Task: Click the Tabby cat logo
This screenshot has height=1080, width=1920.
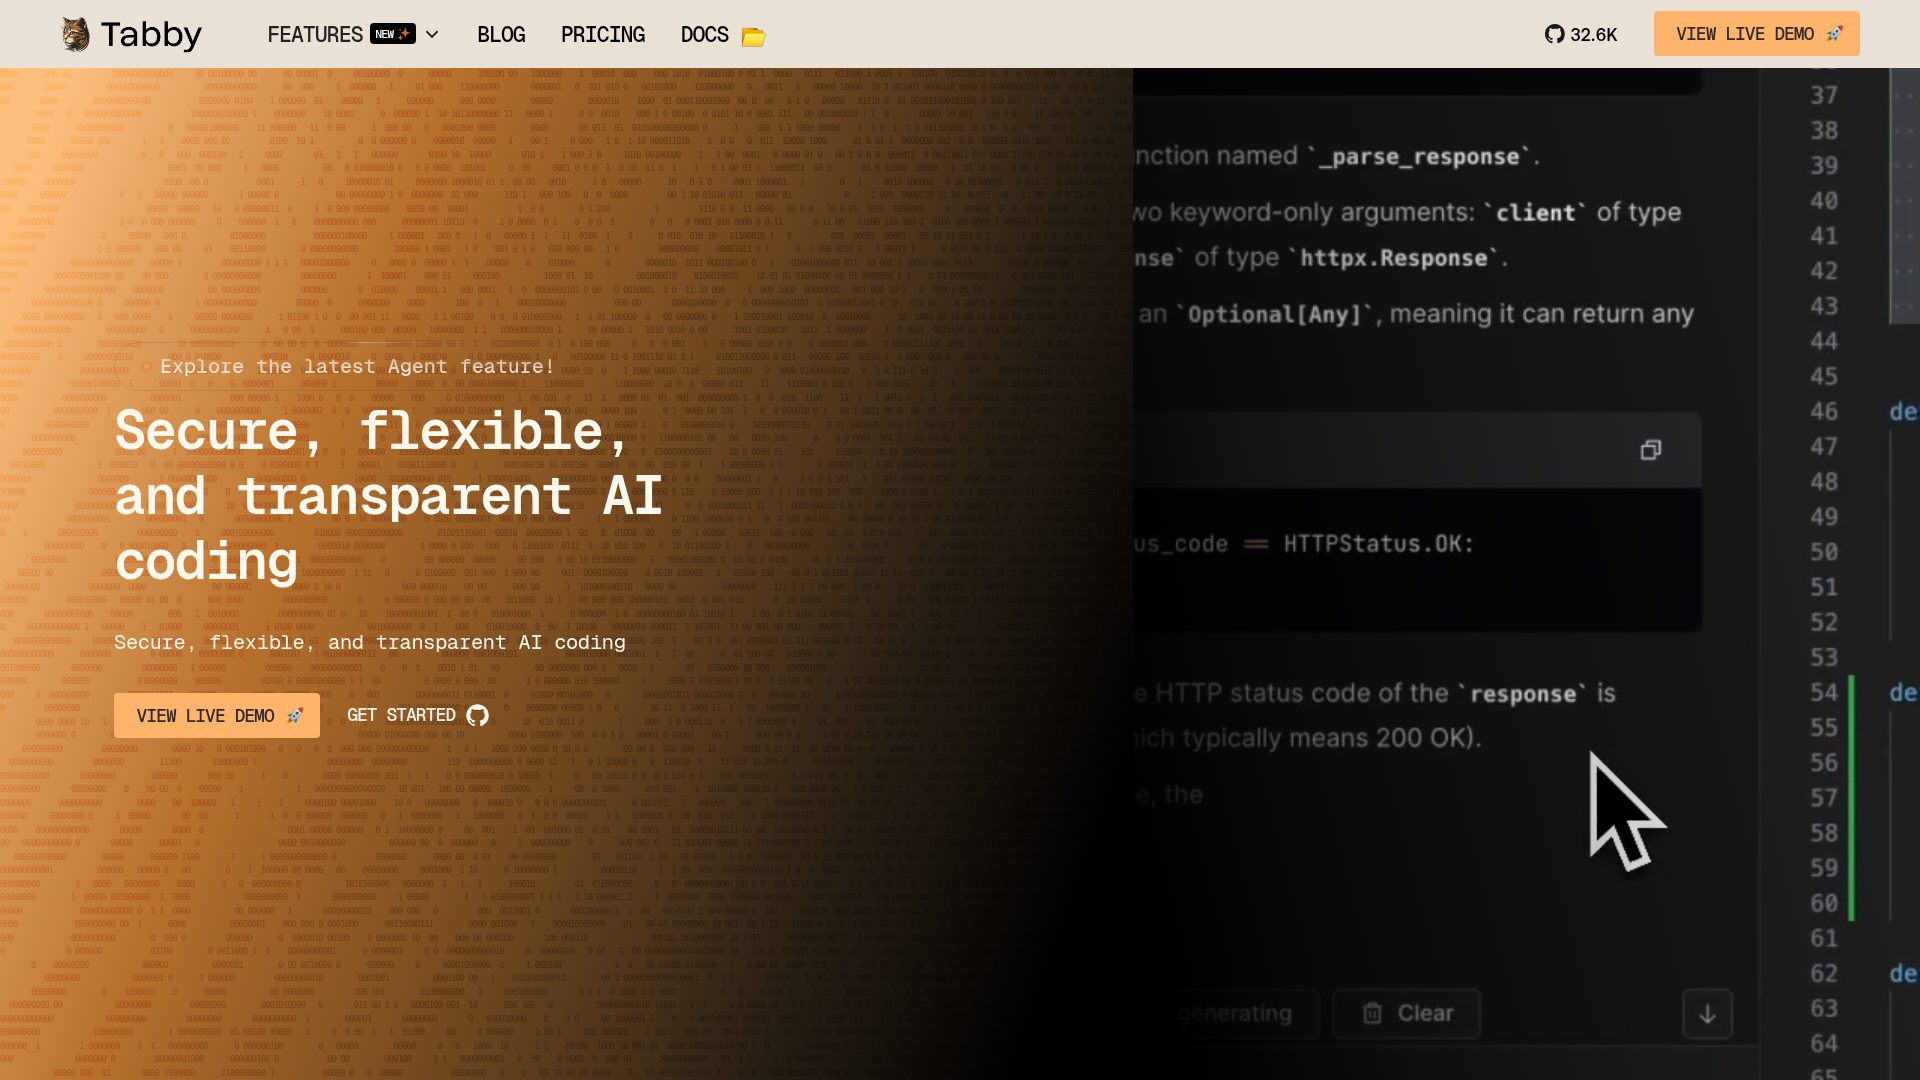Action: pyautogui.click(x=75, y=33)
